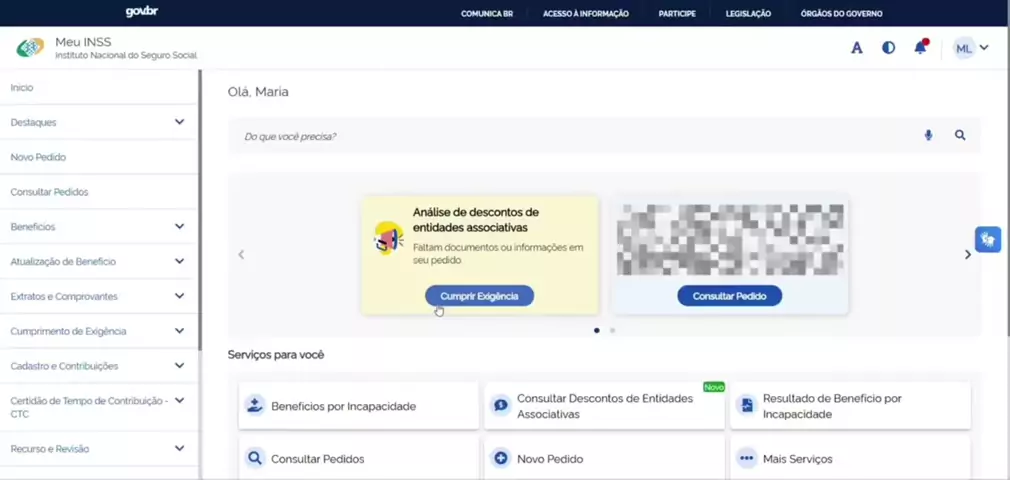Open the VLibras accessibility hand icon

pos(988,239)
